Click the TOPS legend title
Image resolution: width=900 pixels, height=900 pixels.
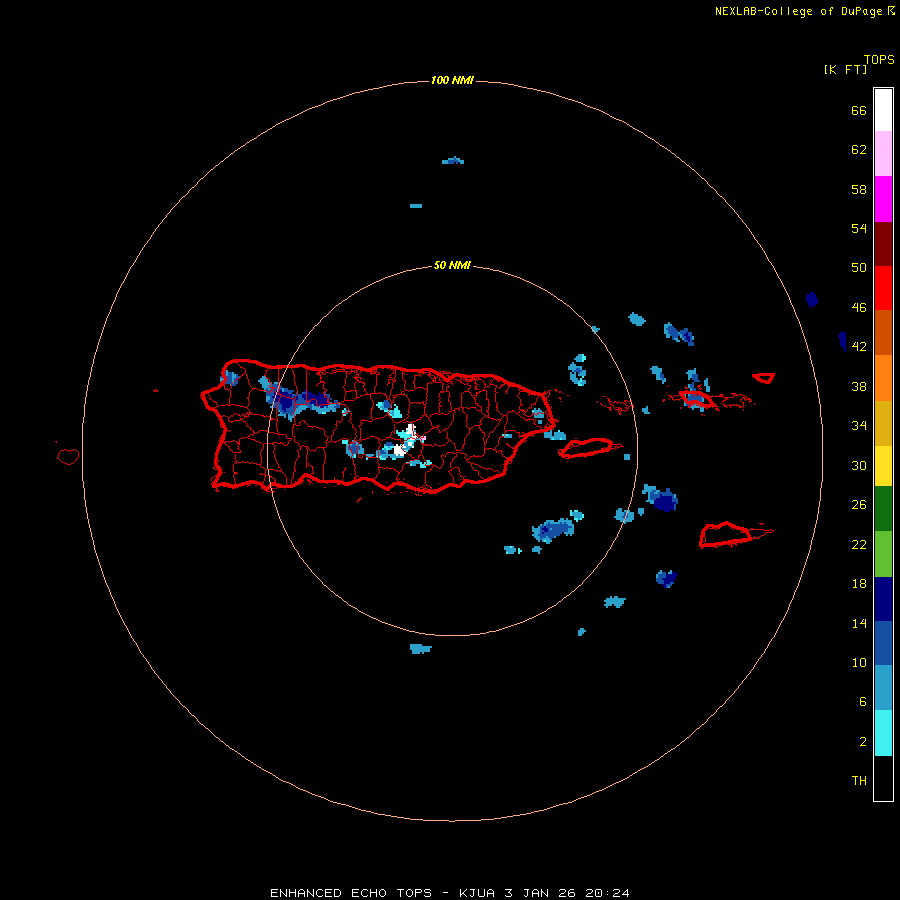(x=879, y=60)
